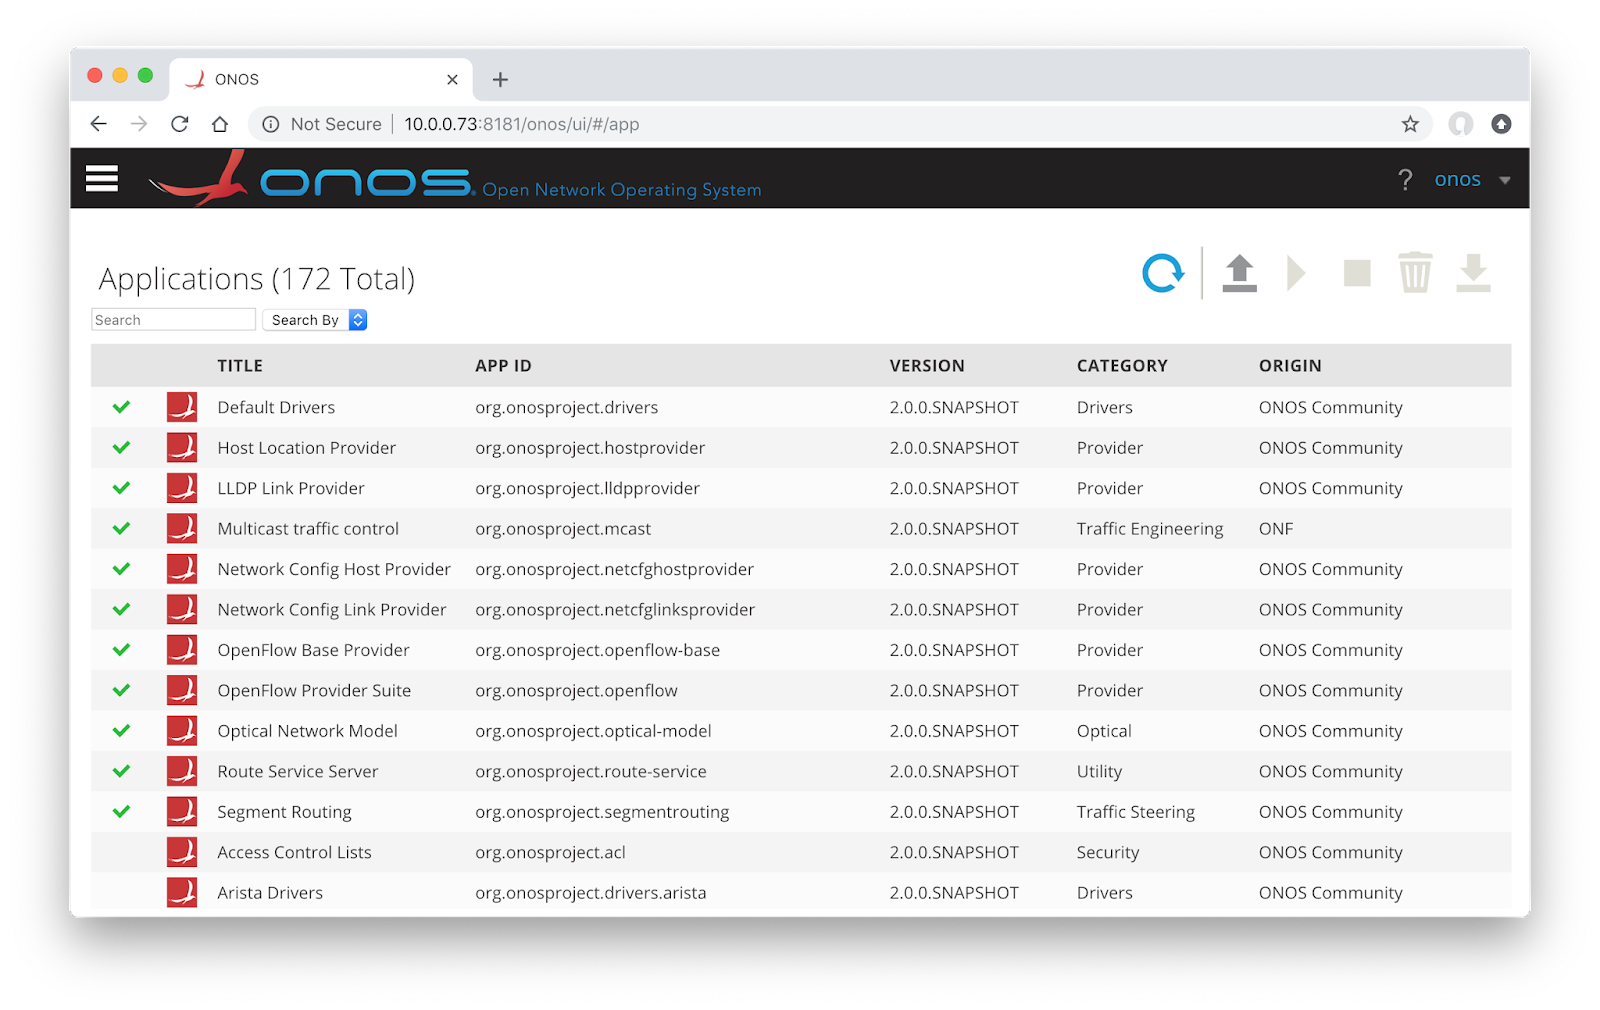Click the active checkmark for Default Drivers
Screen dimensions: 1600x1010
tap(121, 407)
